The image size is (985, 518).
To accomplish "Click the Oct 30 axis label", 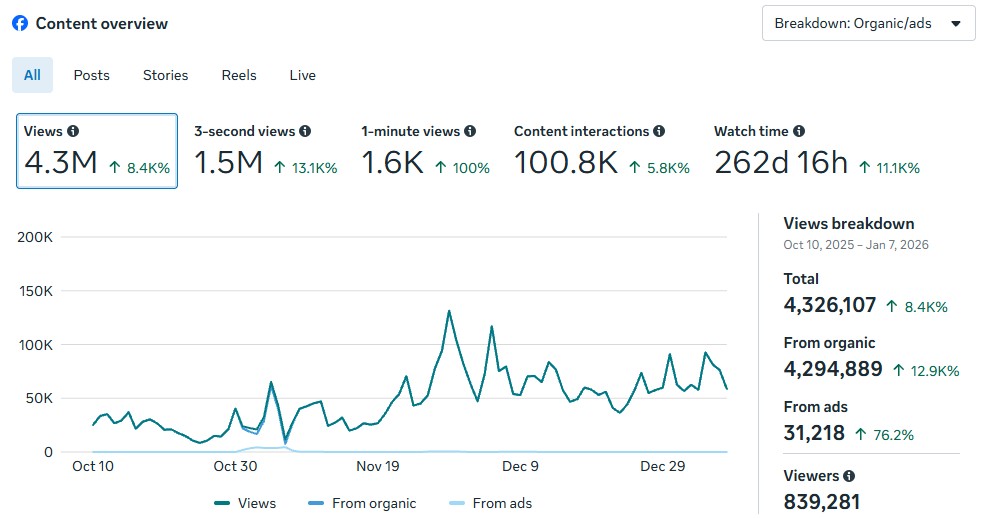I will click(x=235, y=466).
